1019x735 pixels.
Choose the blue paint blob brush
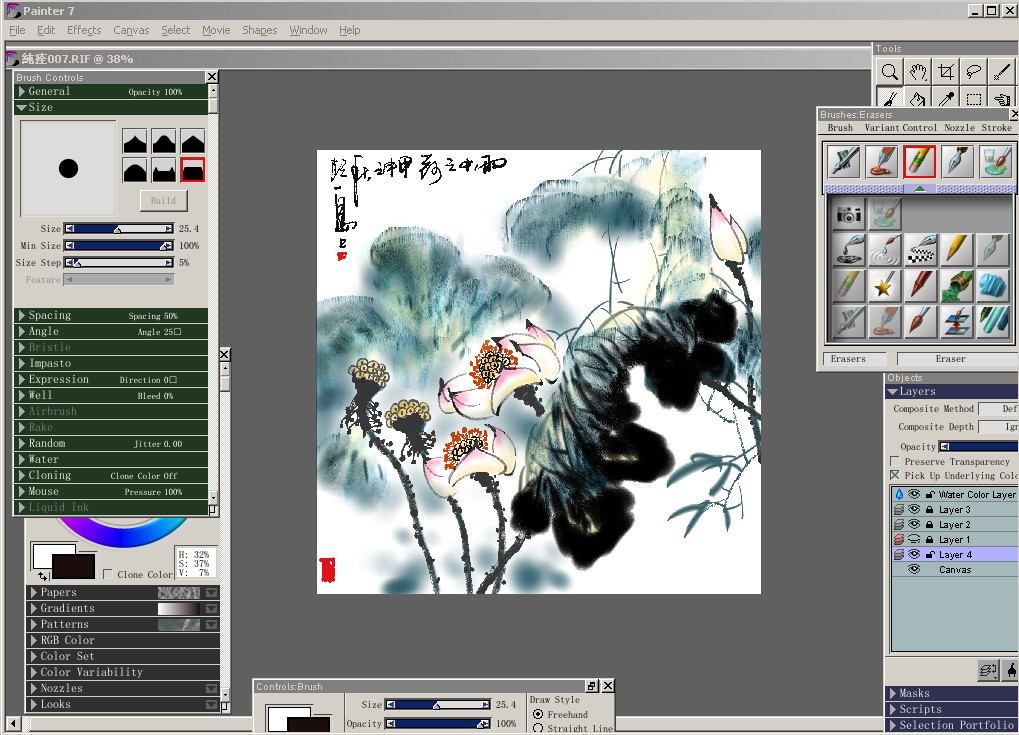(991, 286)
